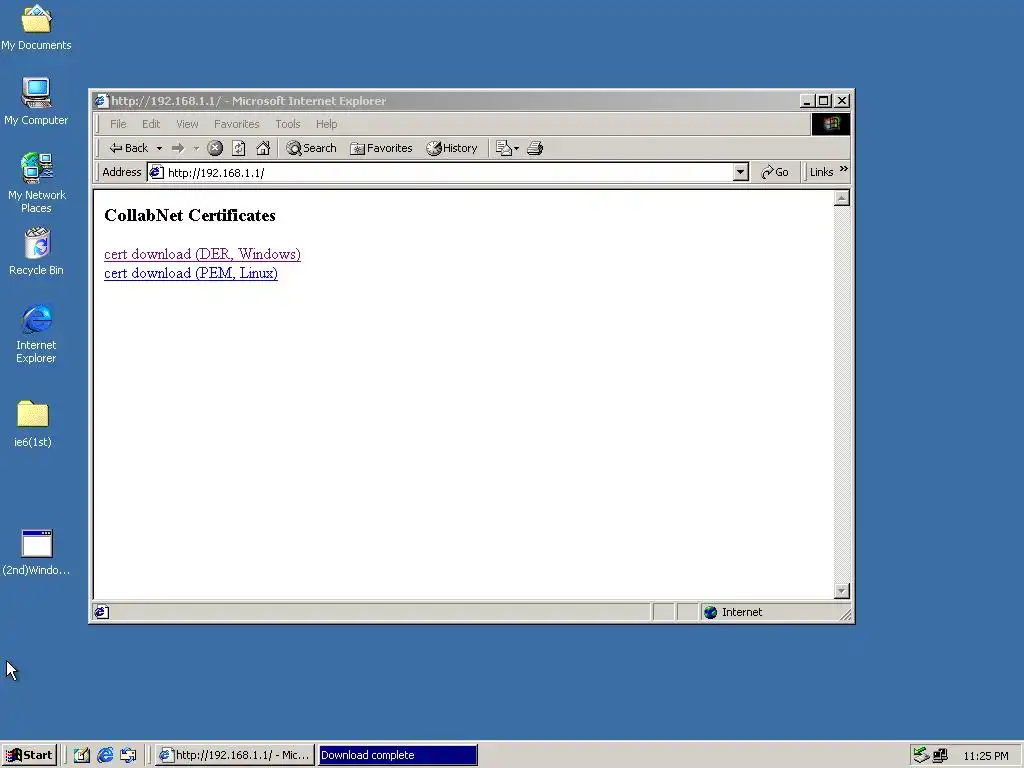Open the Favorites toolbar button

click(381, 148)
